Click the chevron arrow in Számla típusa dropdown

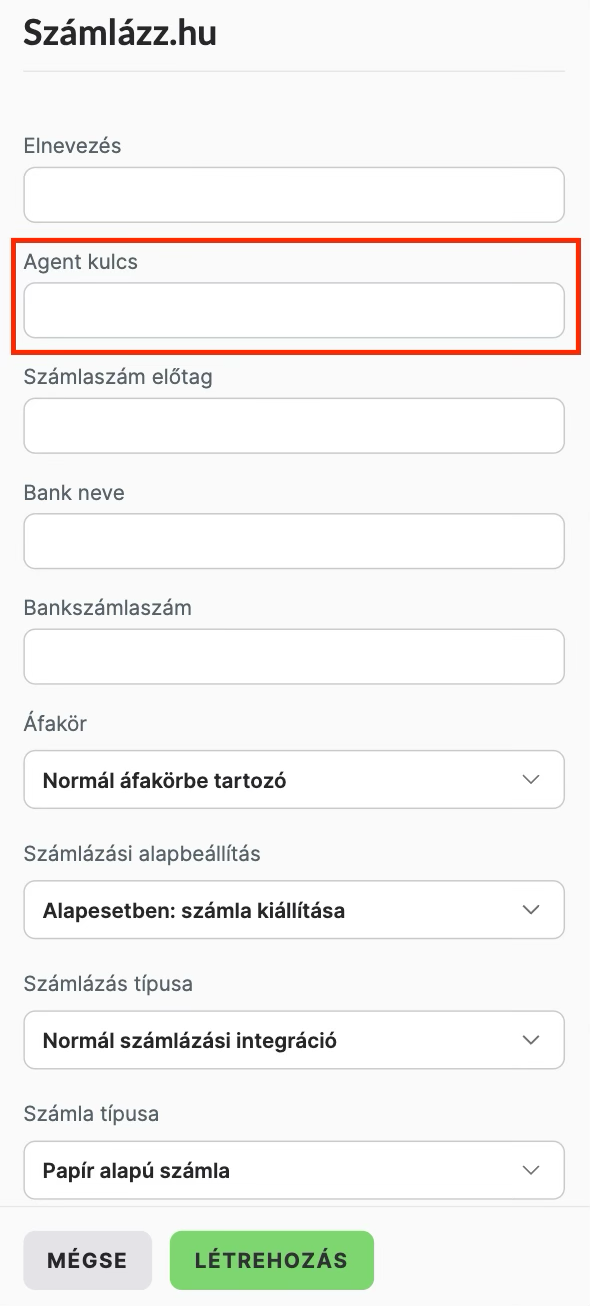coord(531,1170)
